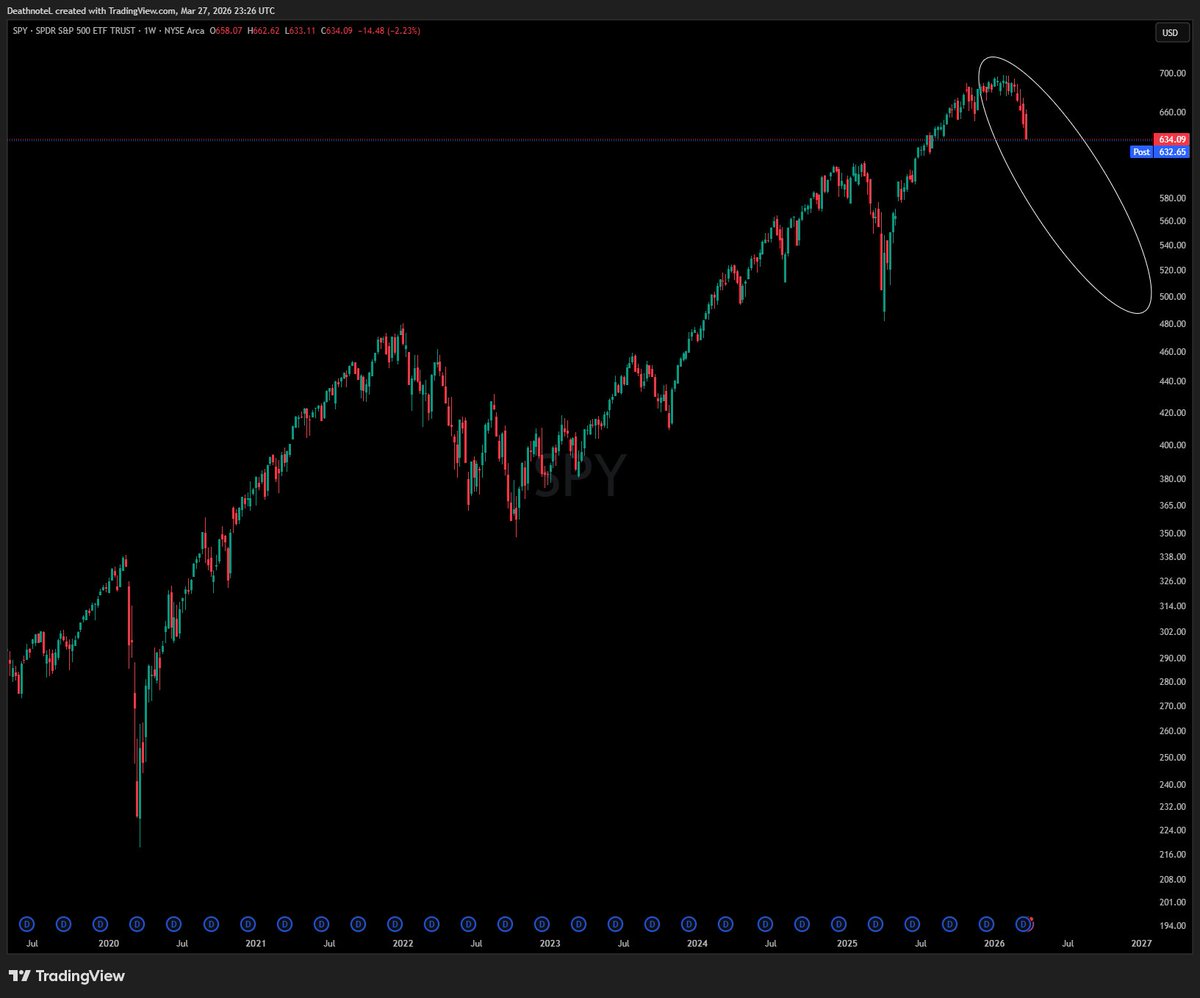
Task: Click the 420.00 price axis label
Action: pyautogui.click(x=1172, y=412)
